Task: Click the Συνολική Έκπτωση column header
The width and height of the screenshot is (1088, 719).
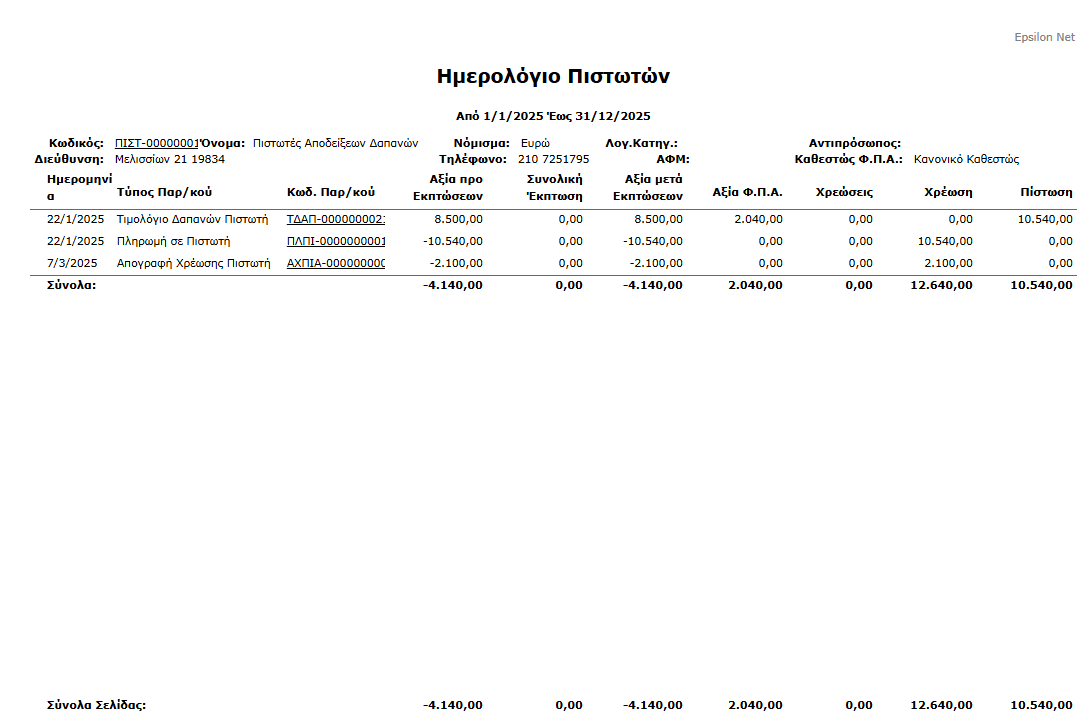Action: (x=554, y=187)
